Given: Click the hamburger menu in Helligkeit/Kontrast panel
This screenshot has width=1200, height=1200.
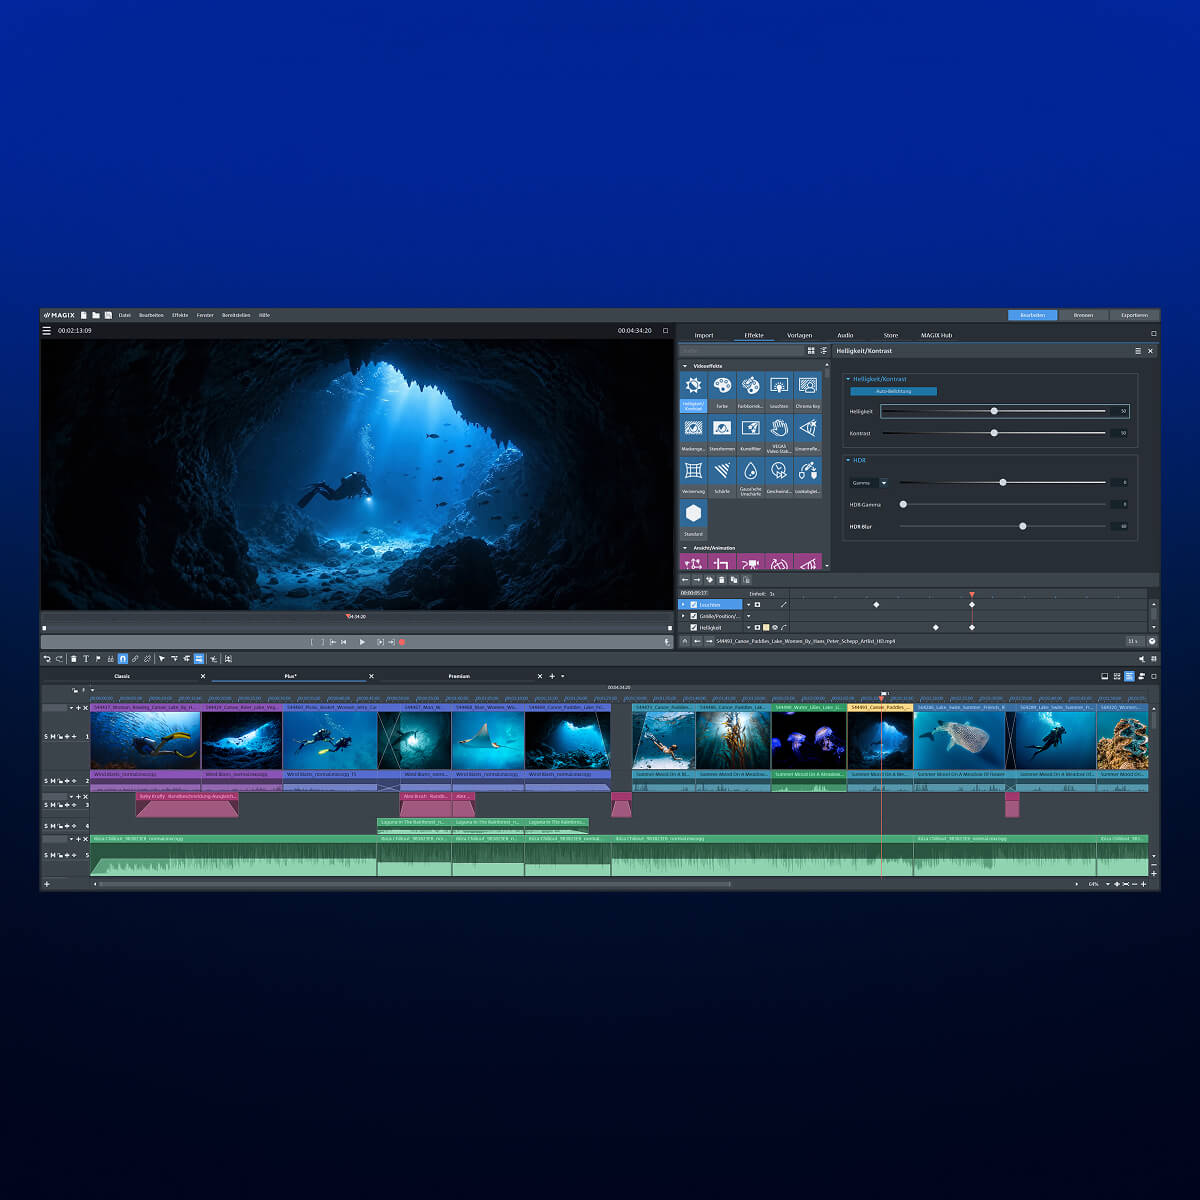Looking at the screenshot, I should pos(1138,351).
